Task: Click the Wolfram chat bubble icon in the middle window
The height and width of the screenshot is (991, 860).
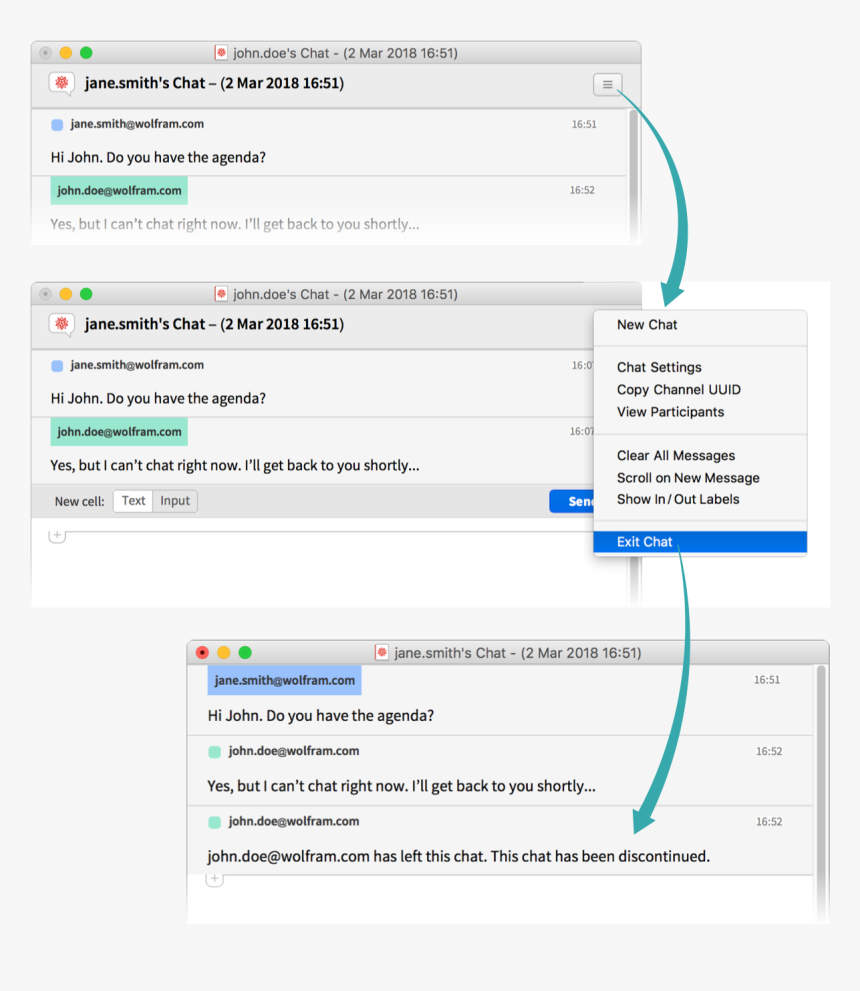Action: tap(62, 325)
